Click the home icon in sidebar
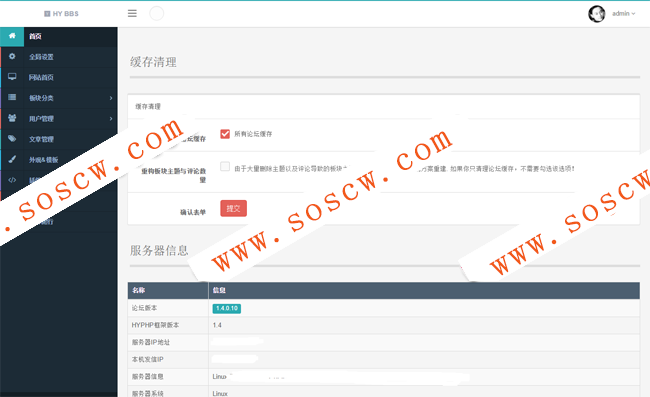 point(12,36)
